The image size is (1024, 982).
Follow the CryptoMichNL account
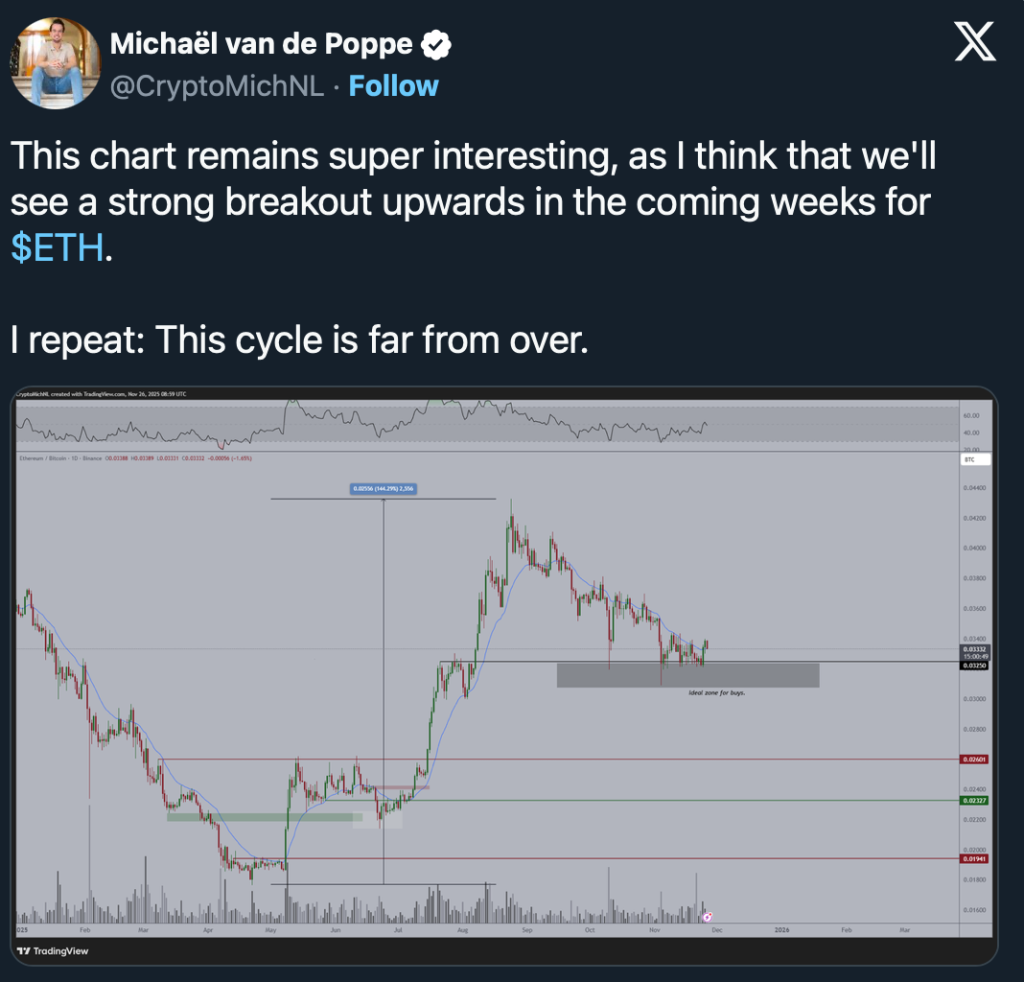(x=393, y=86)
